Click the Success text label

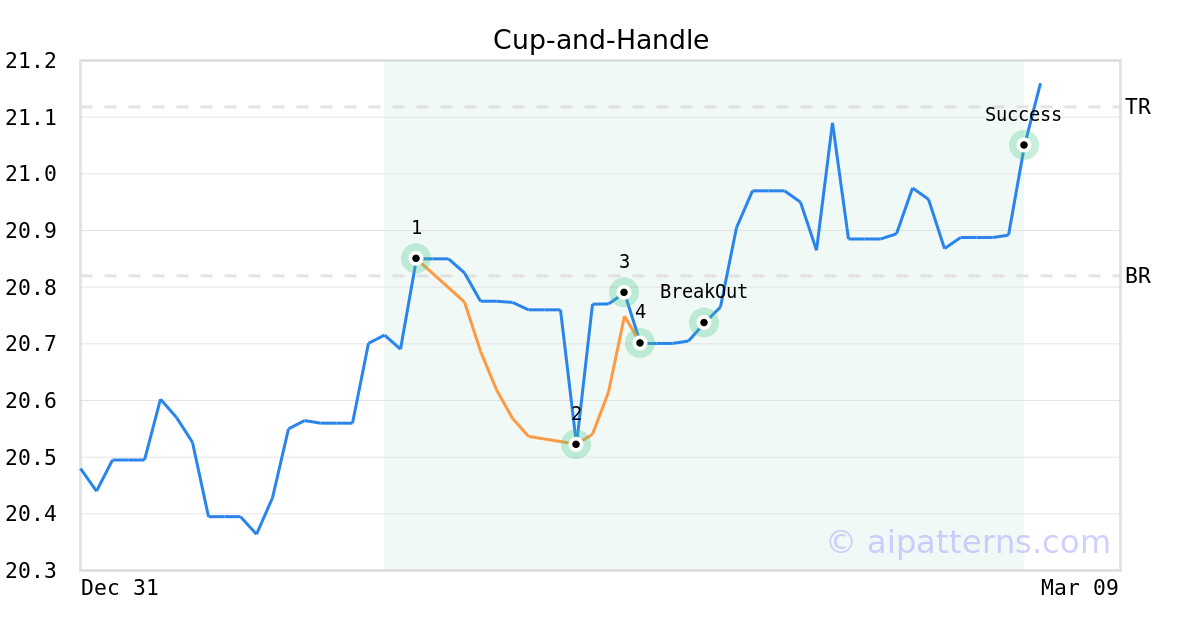1023,115
